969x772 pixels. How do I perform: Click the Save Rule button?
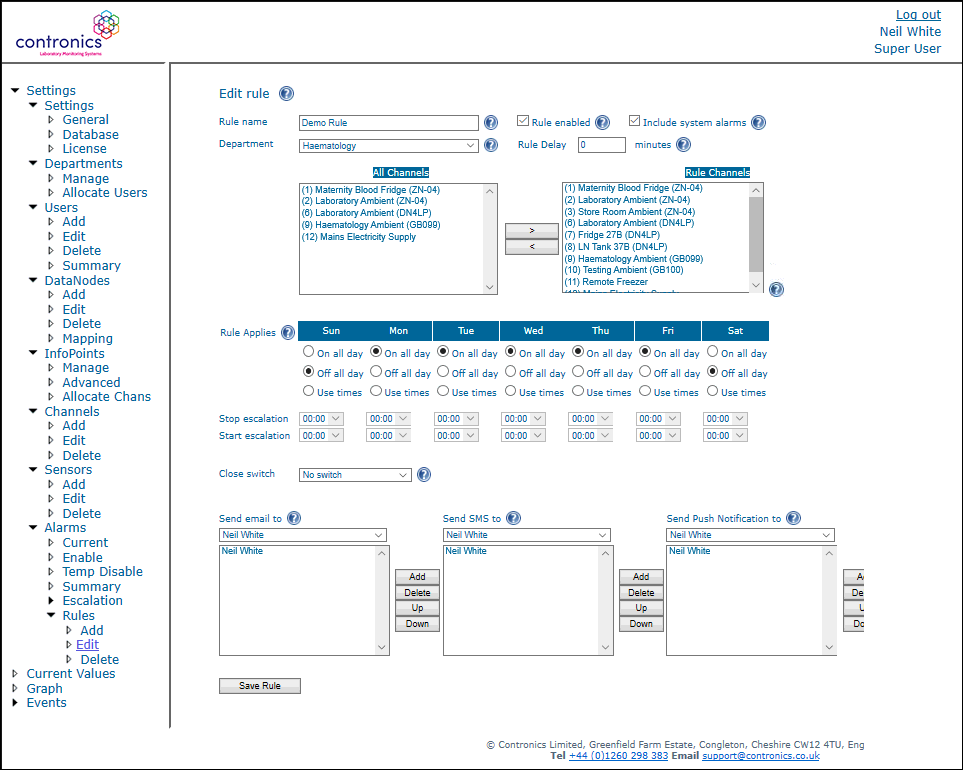pyautogui.click(x=259, y=686)
